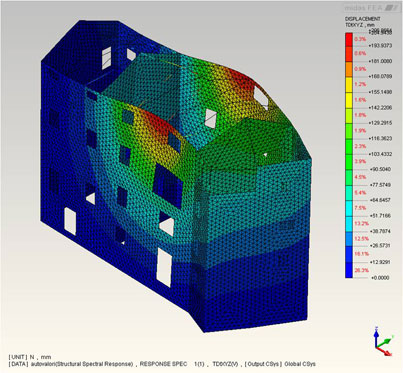Pick the cyan 7.5% legend color band

(349, 208)
